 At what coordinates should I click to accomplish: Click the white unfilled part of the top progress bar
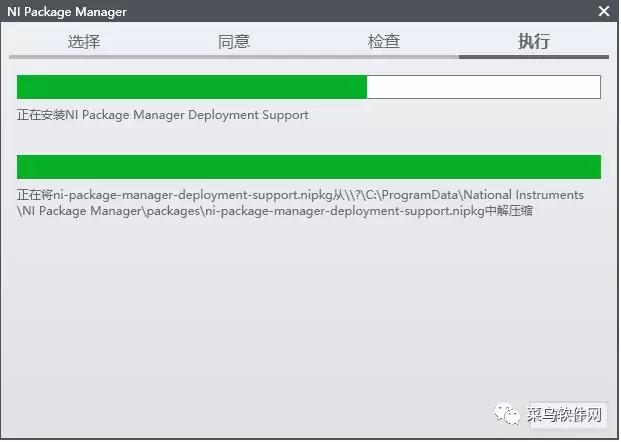click(484, 87)
